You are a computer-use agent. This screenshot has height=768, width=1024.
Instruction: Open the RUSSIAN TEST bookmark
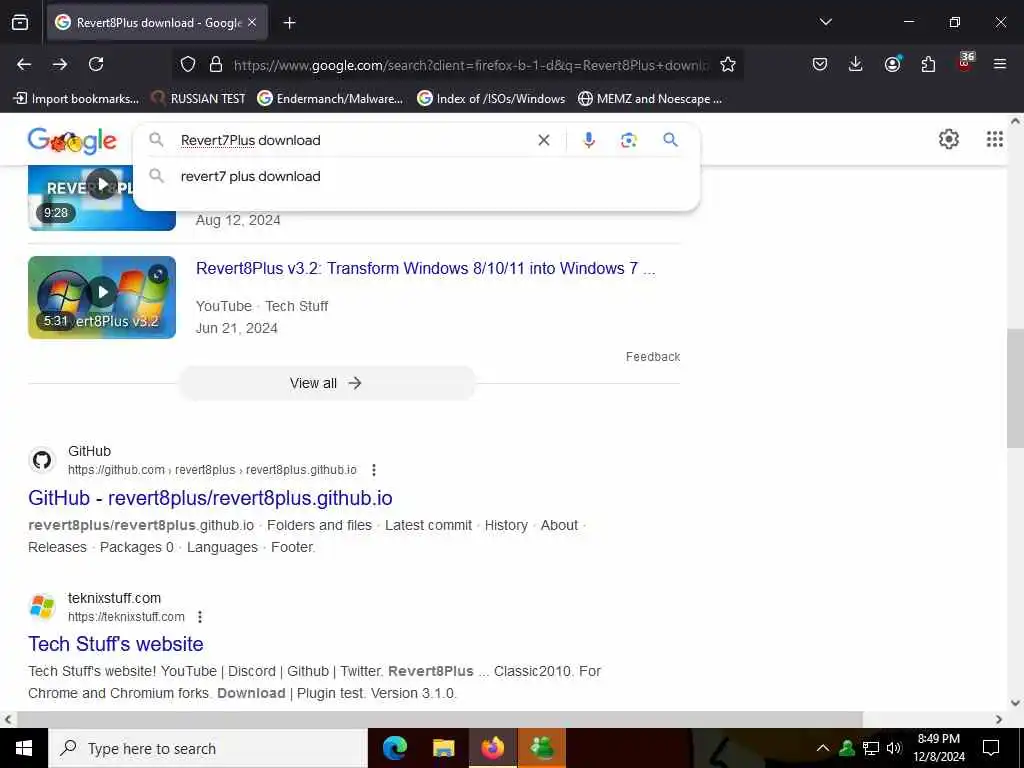pyautogui.click(x=199, y=99)
